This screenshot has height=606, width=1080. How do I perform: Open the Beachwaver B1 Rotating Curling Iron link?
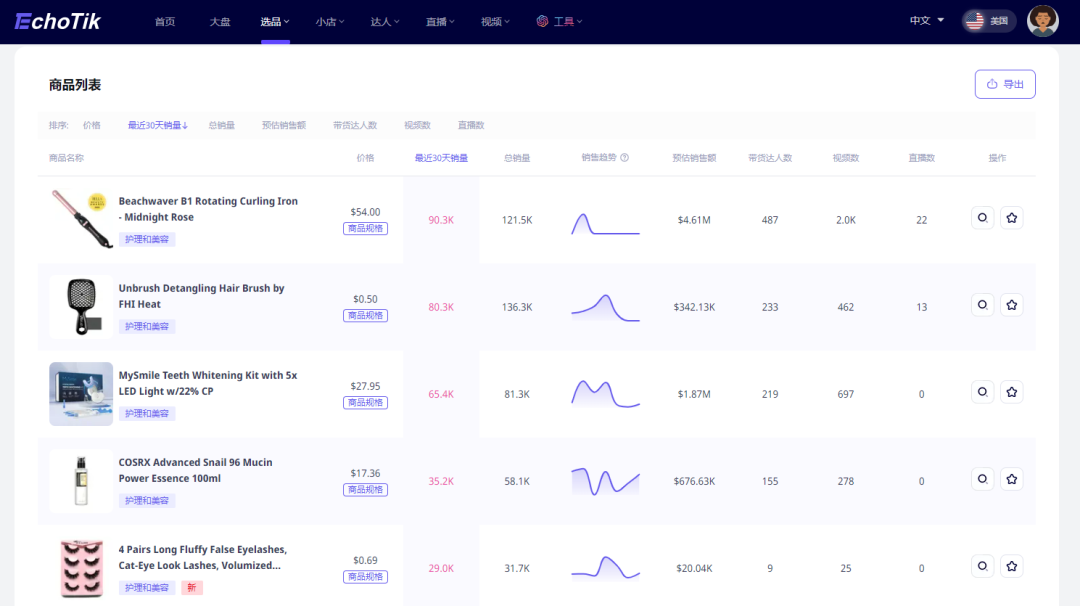coord(208,209)
